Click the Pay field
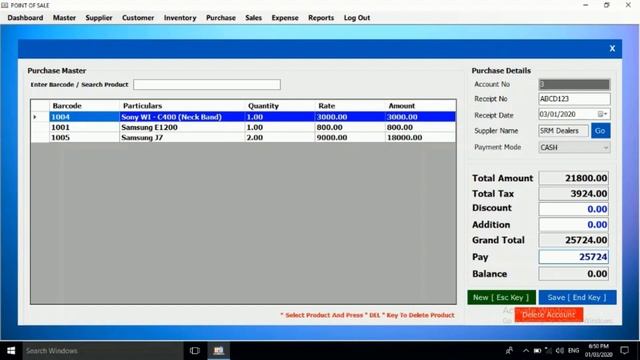640x360 pixels. pyautogui.click(x=573, y=257)
